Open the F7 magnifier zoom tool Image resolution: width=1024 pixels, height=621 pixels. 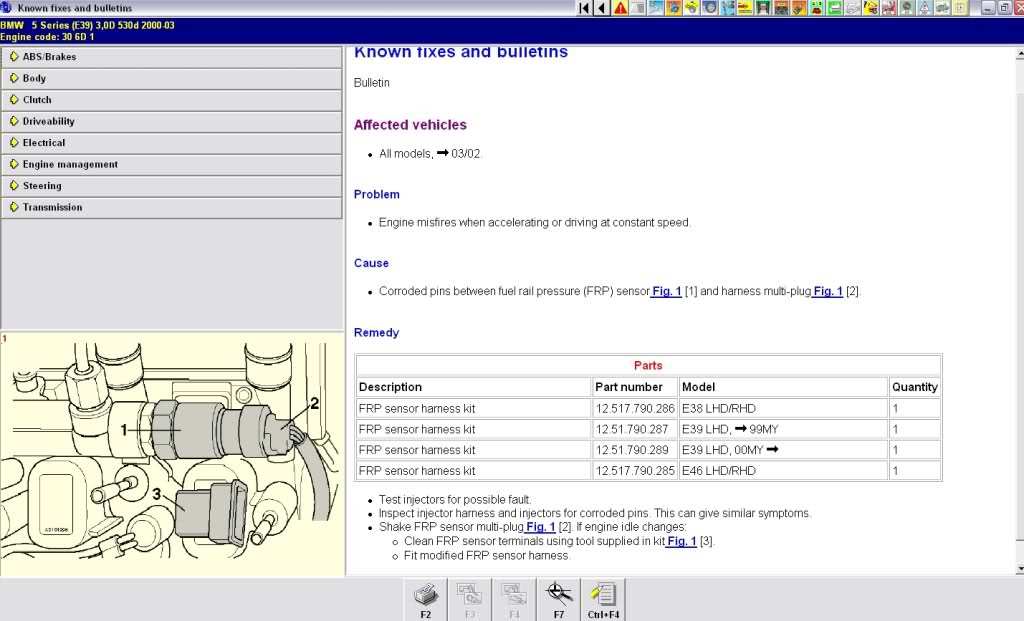[559, 597]
